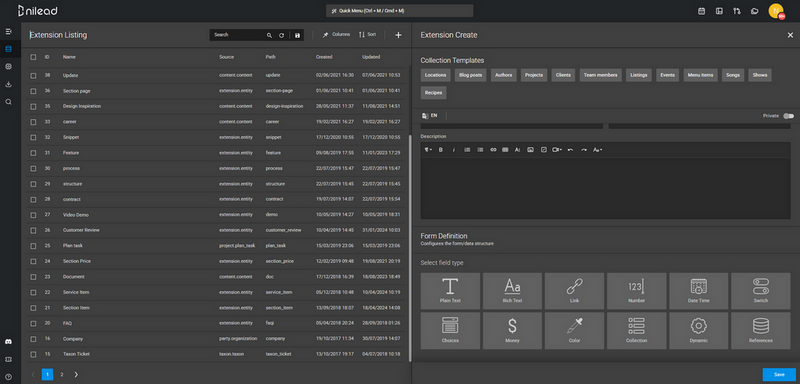Add new extension with plus icon

(x=398, y=35)
